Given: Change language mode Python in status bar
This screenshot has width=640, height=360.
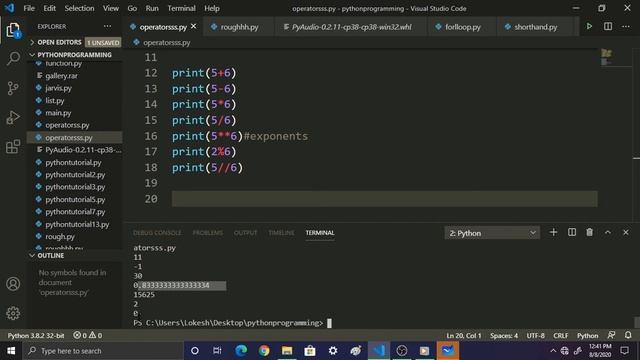Looking at the screenshot, I should 587,336.
